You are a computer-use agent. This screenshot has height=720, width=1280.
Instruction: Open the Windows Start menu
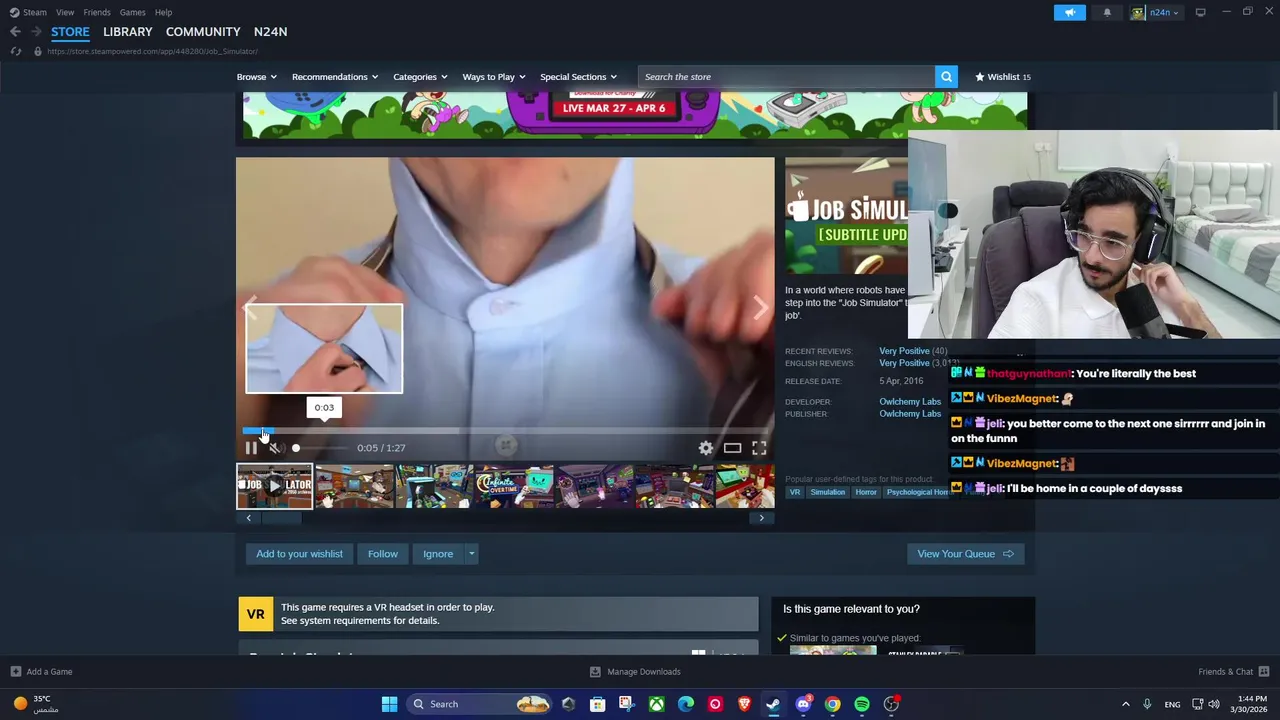(x=389, y=704)
